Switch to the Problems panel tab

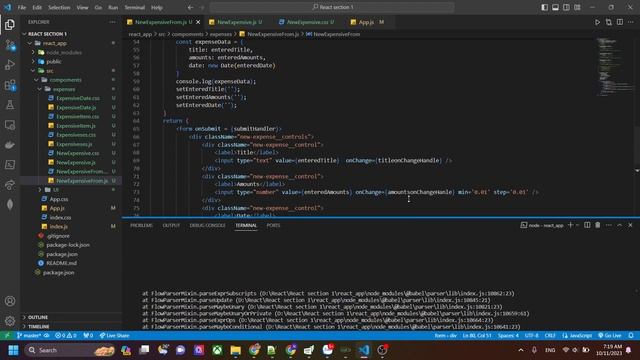(141, 225)
